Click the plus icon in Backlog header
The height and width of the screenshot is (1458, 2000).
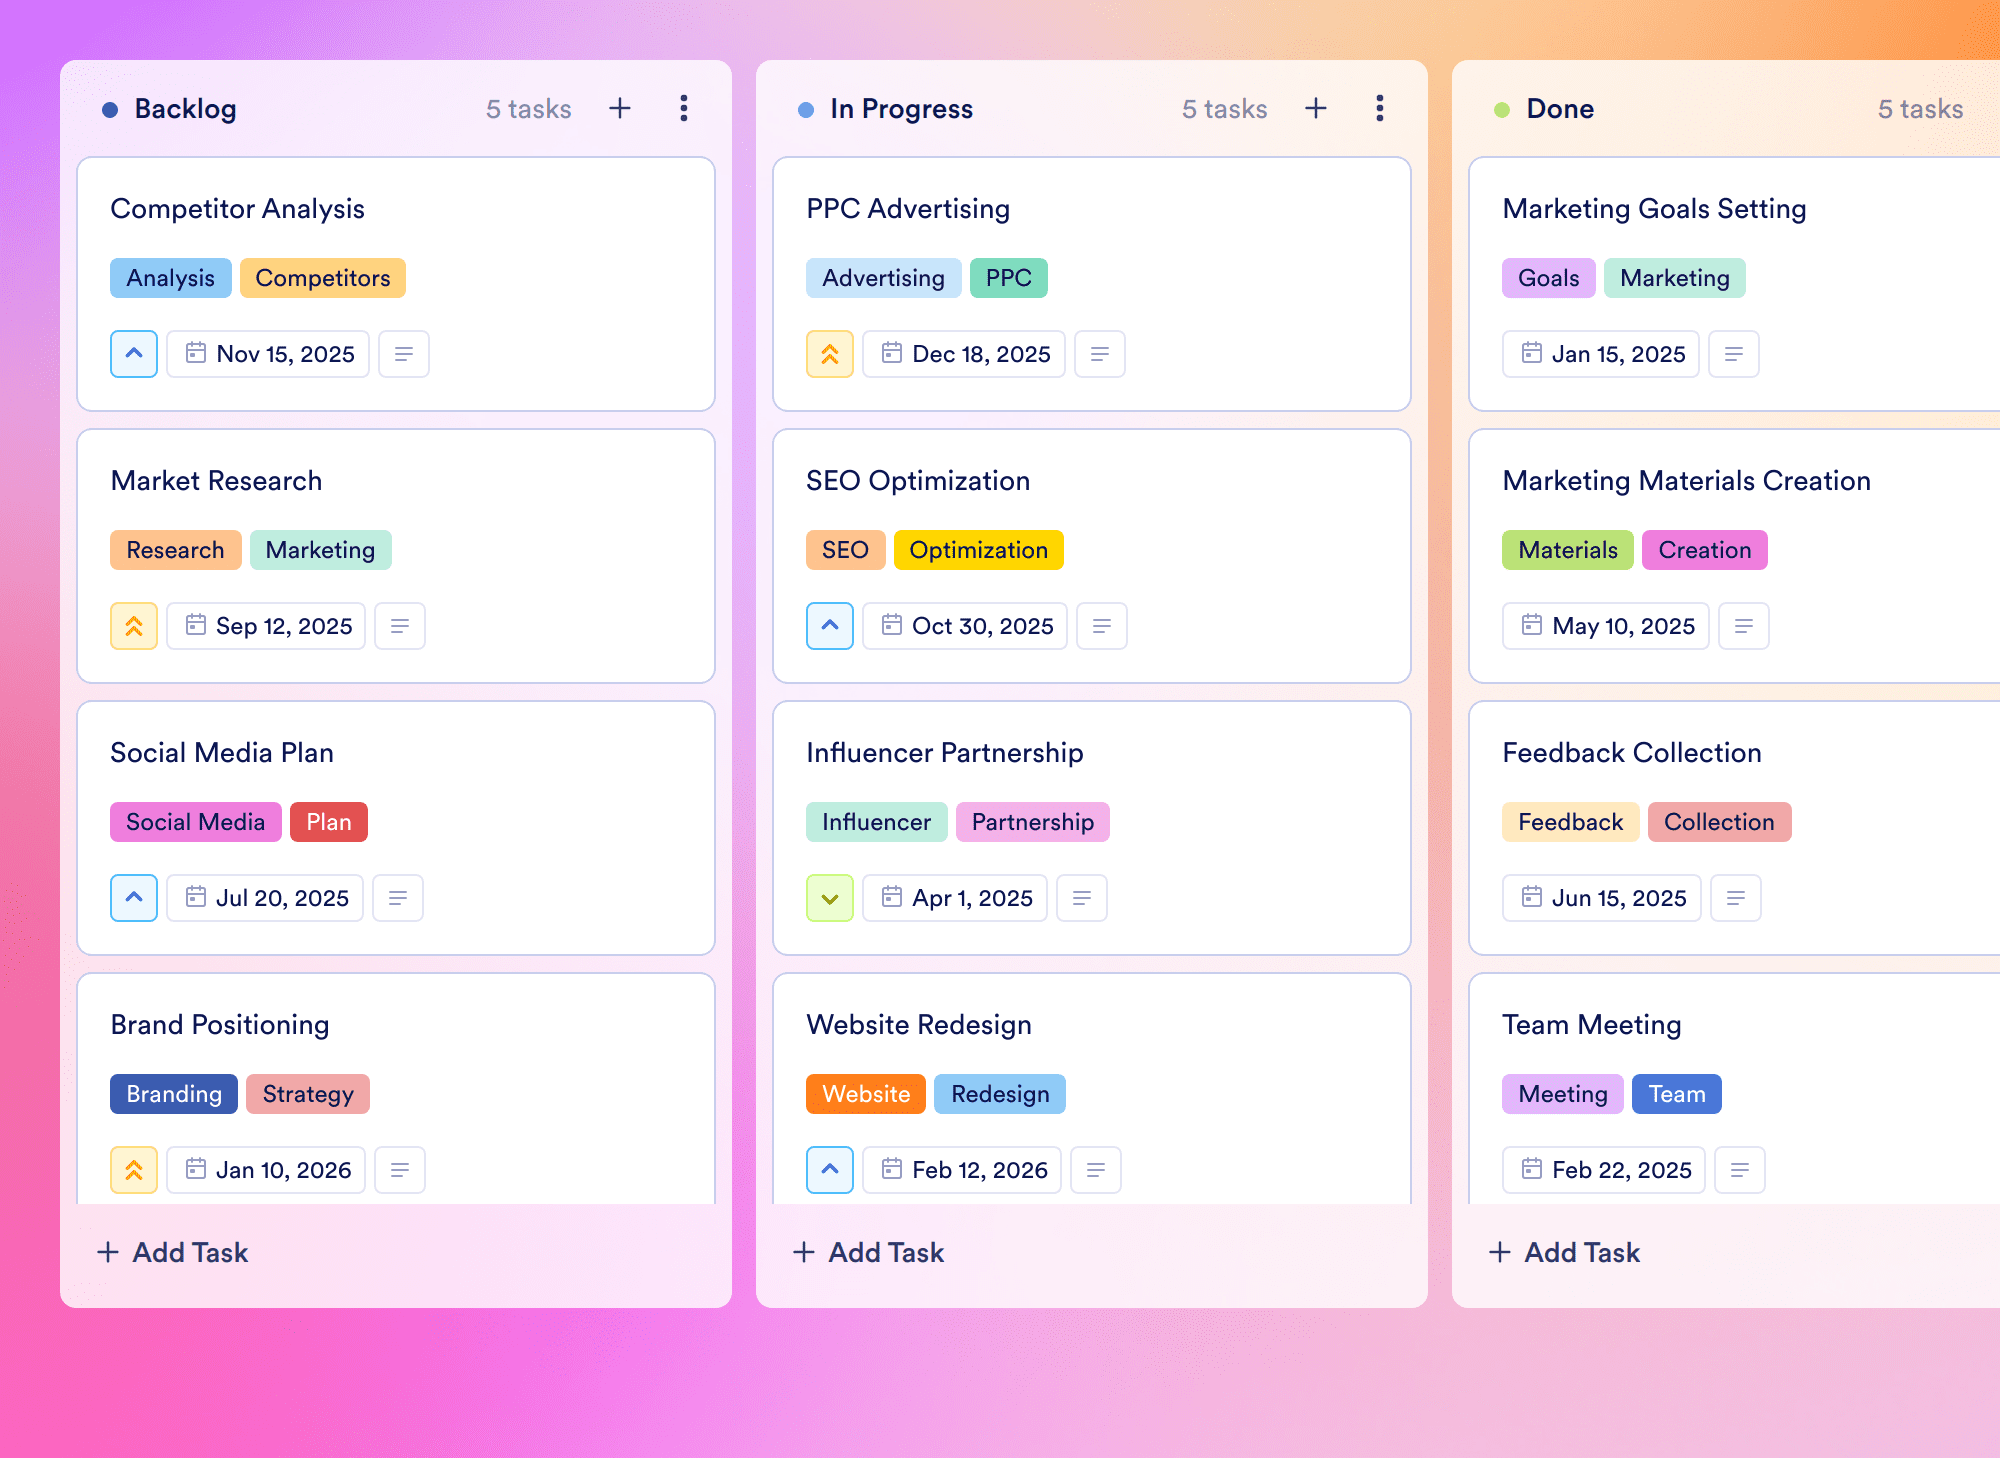click(620, 108)
